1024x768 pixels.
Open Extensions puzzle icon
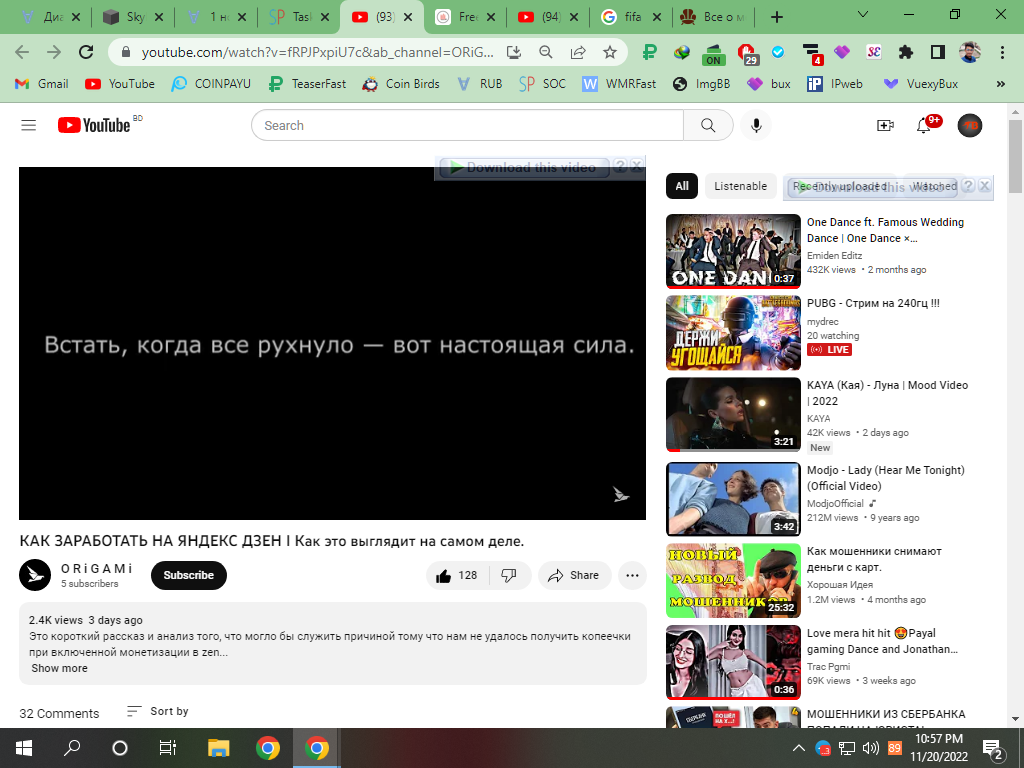(x=906, y=52)
